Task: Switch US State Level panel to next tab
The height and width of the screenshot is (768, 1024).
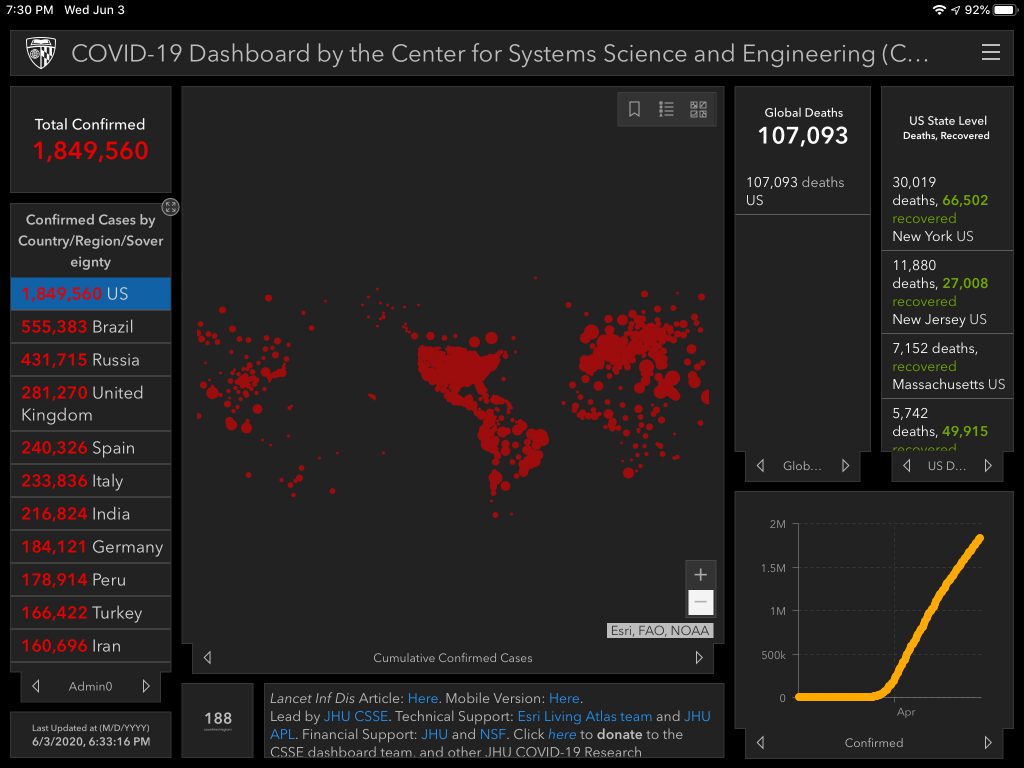Action: pos(988,465)
